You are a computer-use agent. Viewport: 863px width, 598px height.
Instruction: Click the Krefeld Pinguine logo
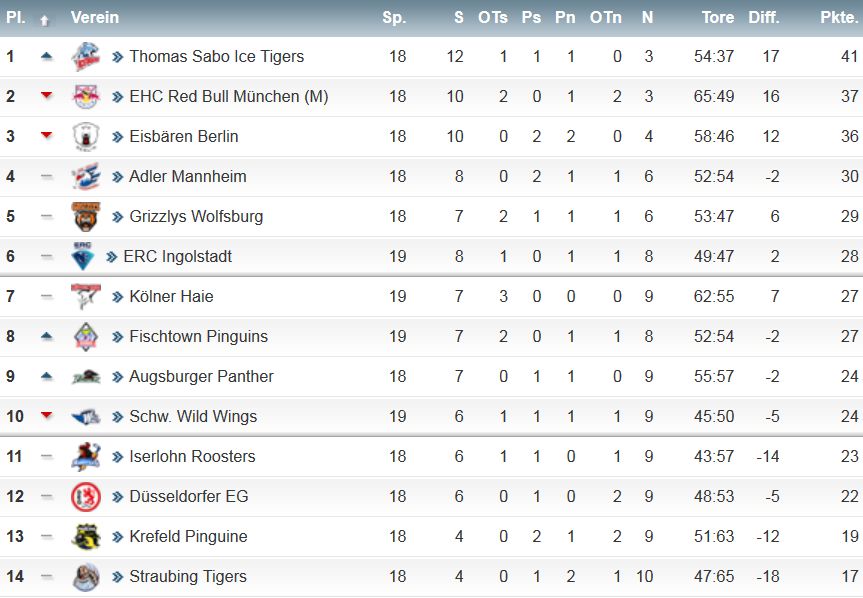pos(86,536)
